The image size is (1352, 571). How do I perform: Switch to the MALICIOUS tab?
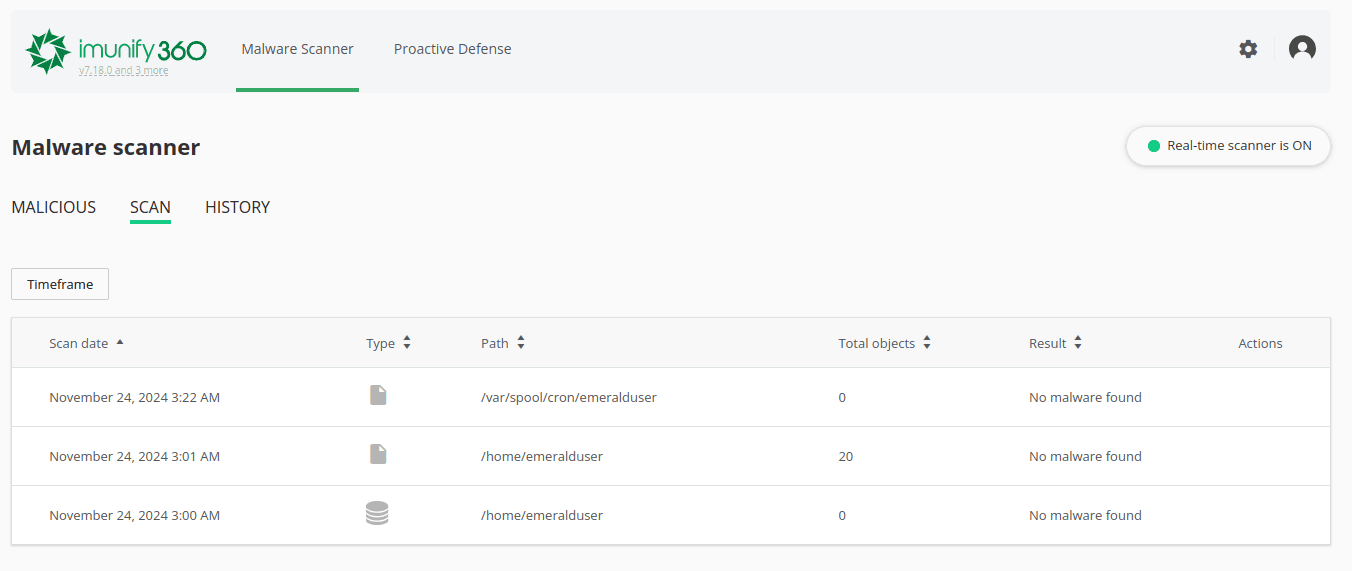tap(54, 207)
